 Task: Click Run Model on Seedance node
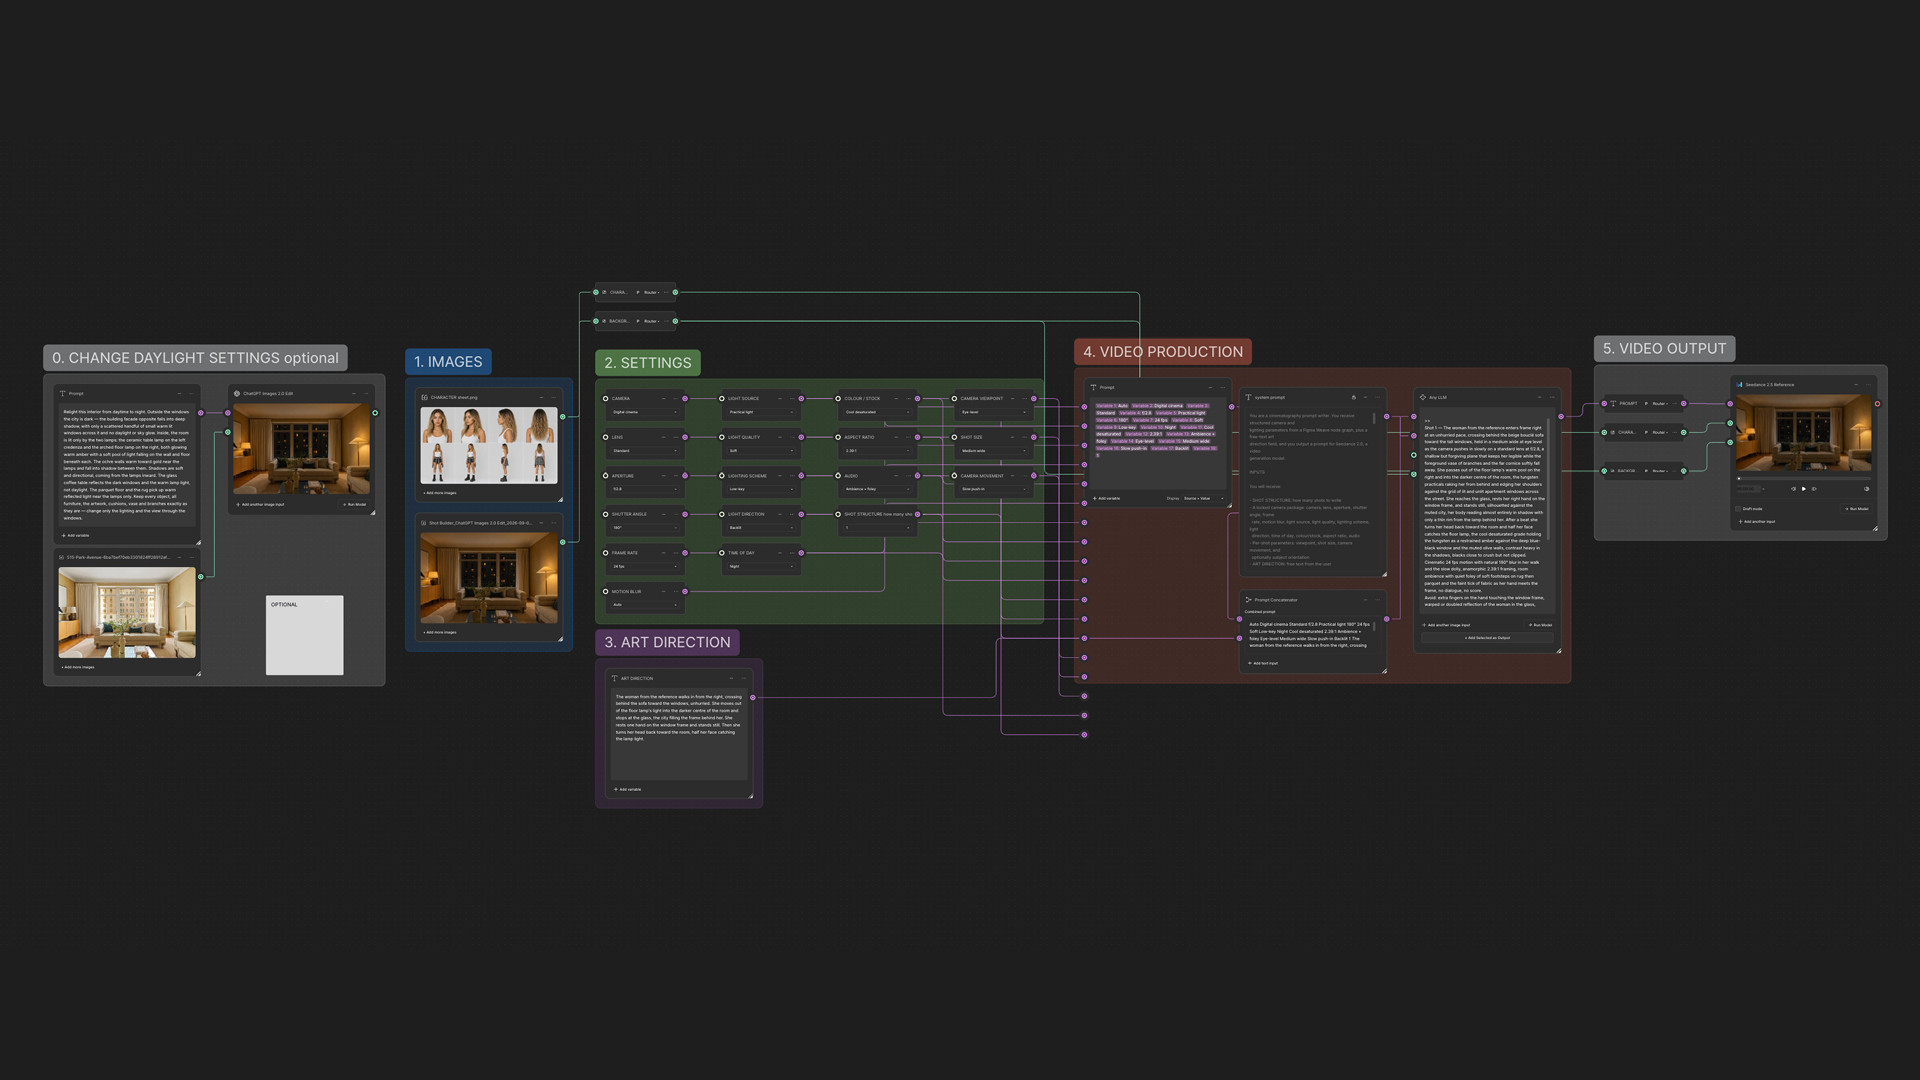tap(1856, 509)
